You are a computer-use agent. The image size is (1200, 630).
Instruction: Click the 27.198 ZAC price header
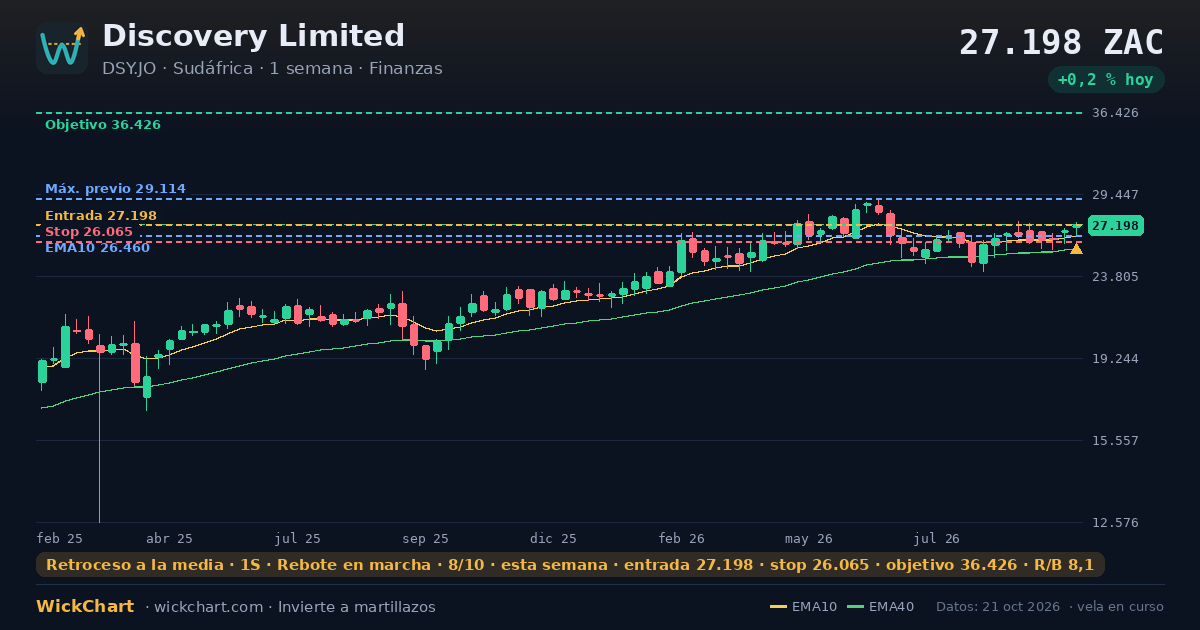[x=1061, y=42]
